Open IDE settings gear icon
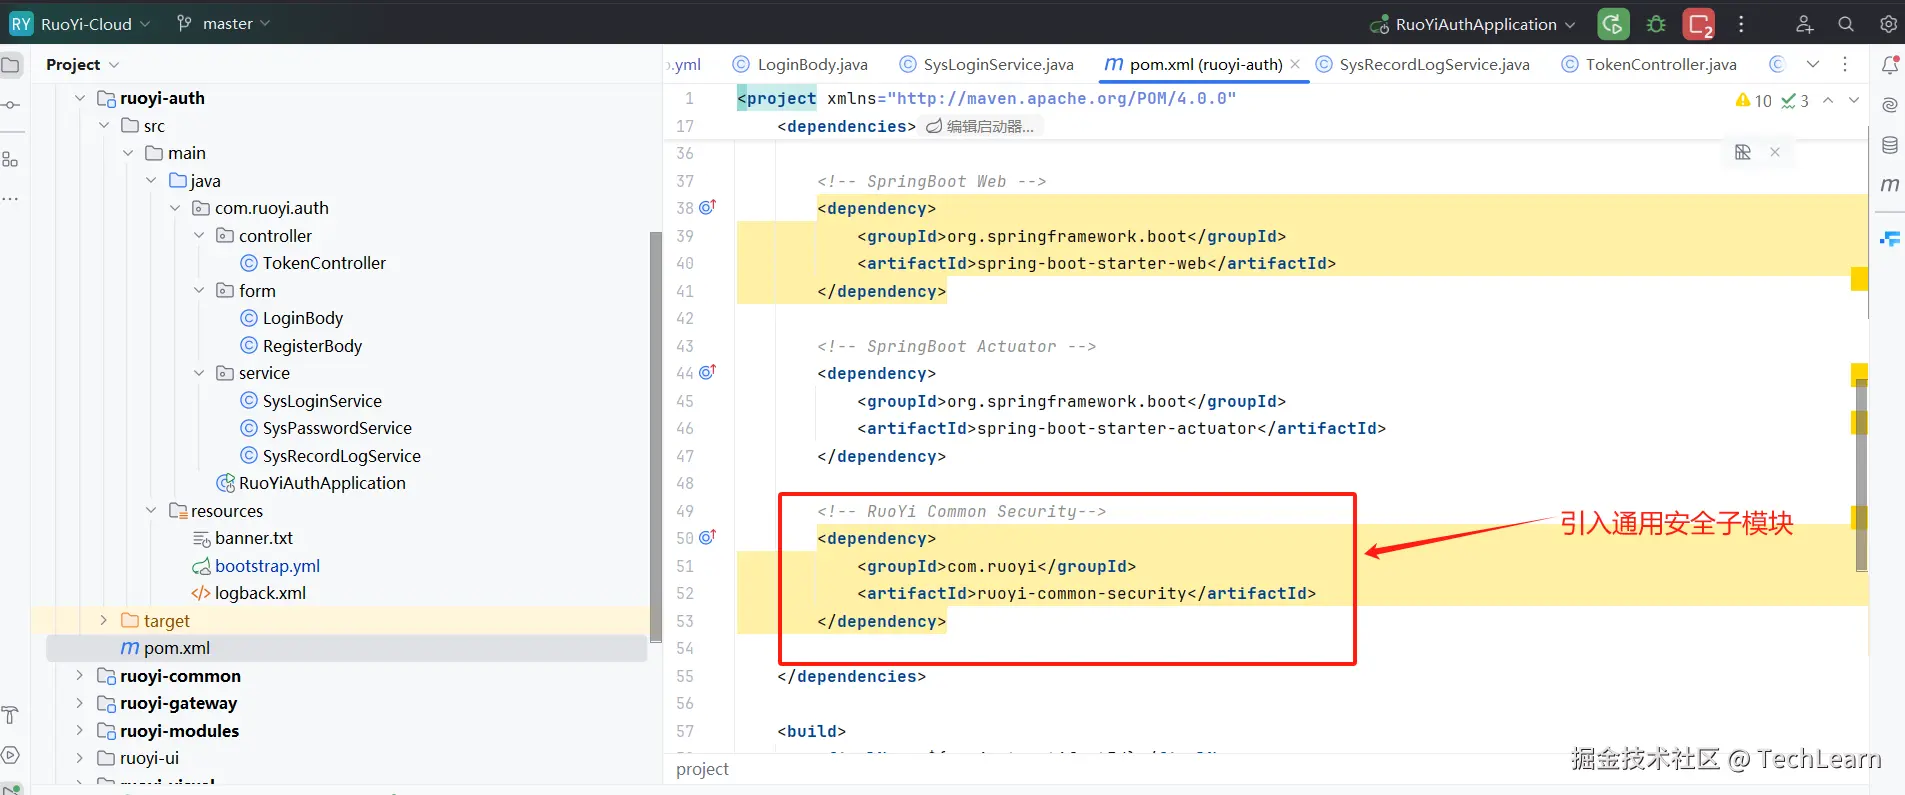Screen dimensions: 1905x795 1888,24
